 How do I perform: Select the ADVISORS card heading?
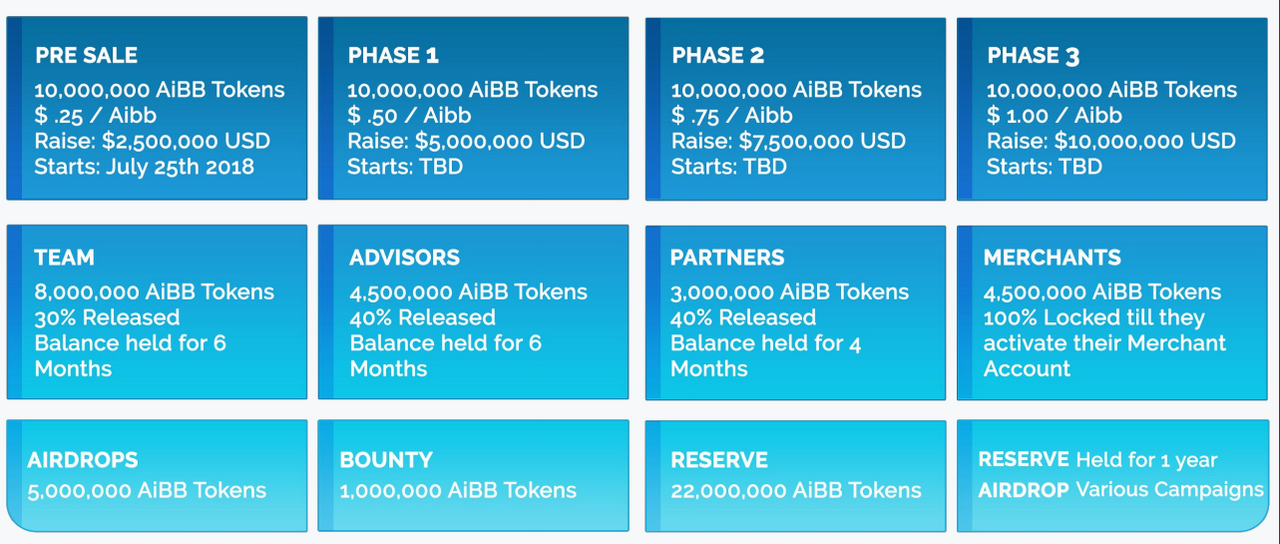point(404,258)
